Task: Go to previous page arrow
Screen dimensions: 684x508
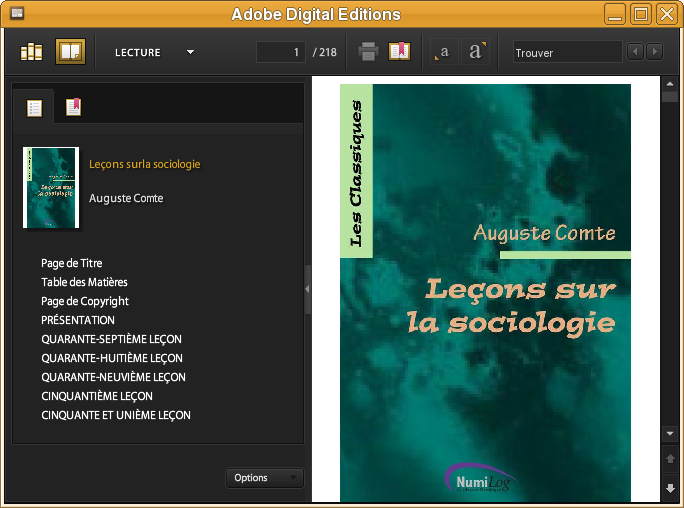Action: (x=670, y=459)
